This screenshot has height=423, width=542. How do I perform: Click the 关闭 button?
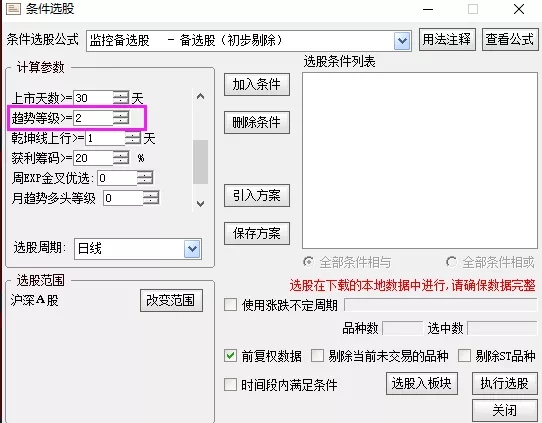pyautogui.click(x=505, y=411)
